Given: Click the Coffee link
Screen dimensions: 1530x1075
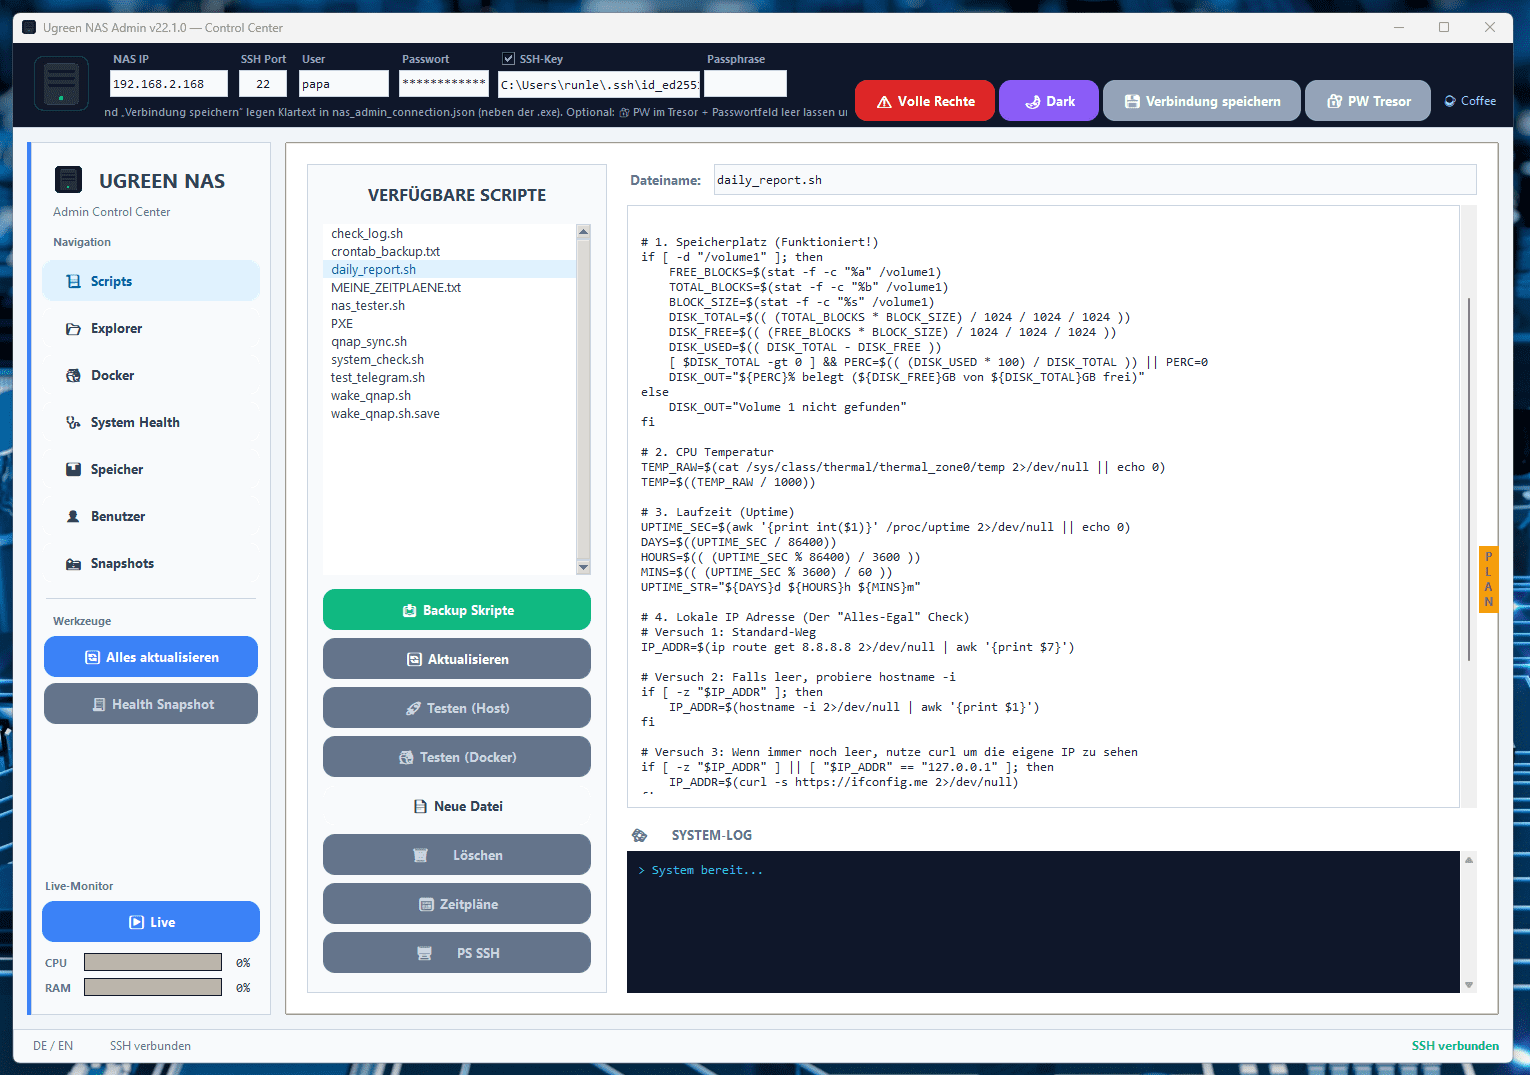Looking at the screenshot, I should coord(1470,101).
